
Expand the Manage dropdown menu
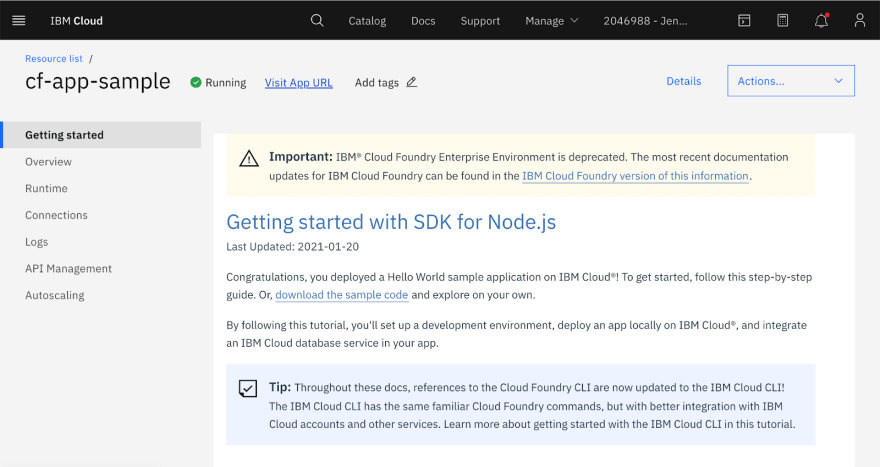(x=552, y=21)
